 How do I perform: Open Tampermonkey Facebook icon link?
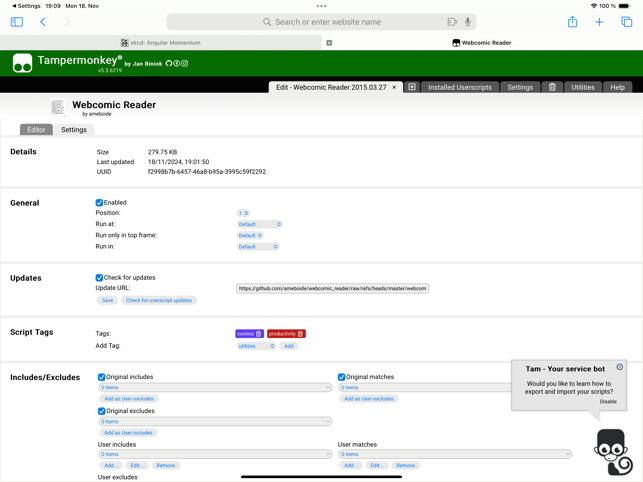177,63
